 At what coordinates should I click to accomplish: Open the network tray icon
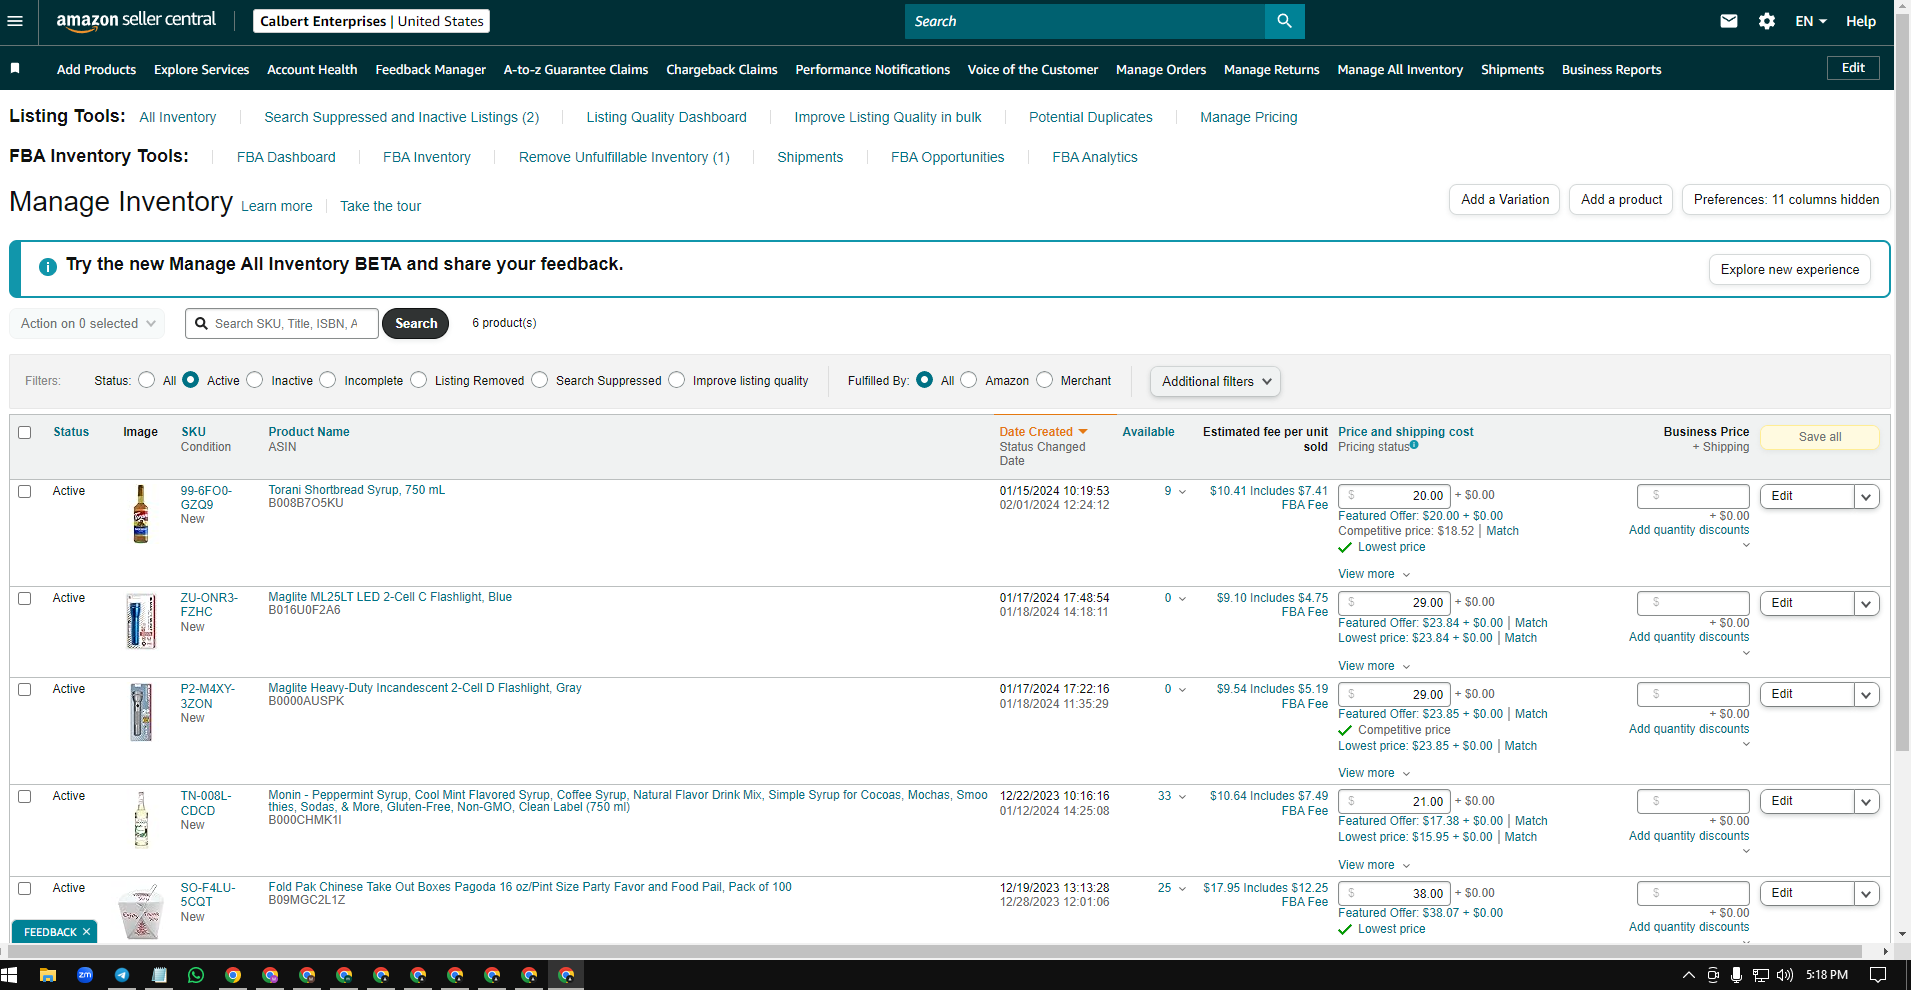(1761, 975)
